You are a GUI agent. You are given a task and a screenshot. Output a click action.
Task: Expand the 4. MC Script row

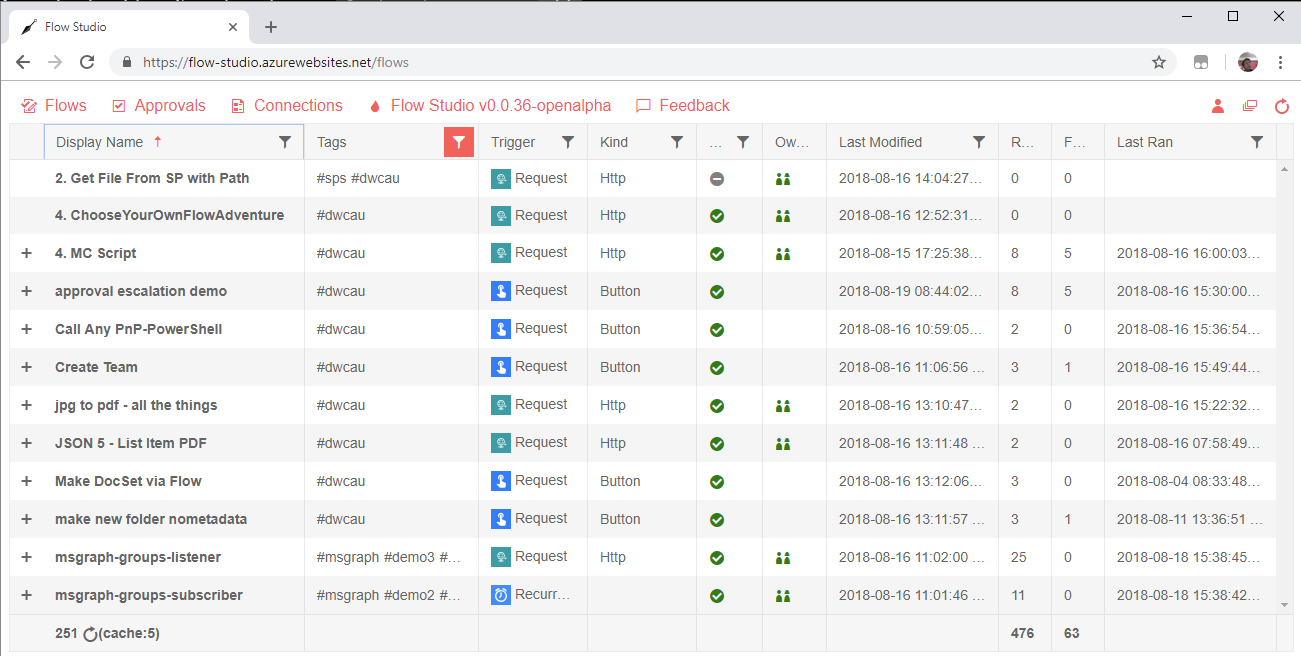pos(27,254)
